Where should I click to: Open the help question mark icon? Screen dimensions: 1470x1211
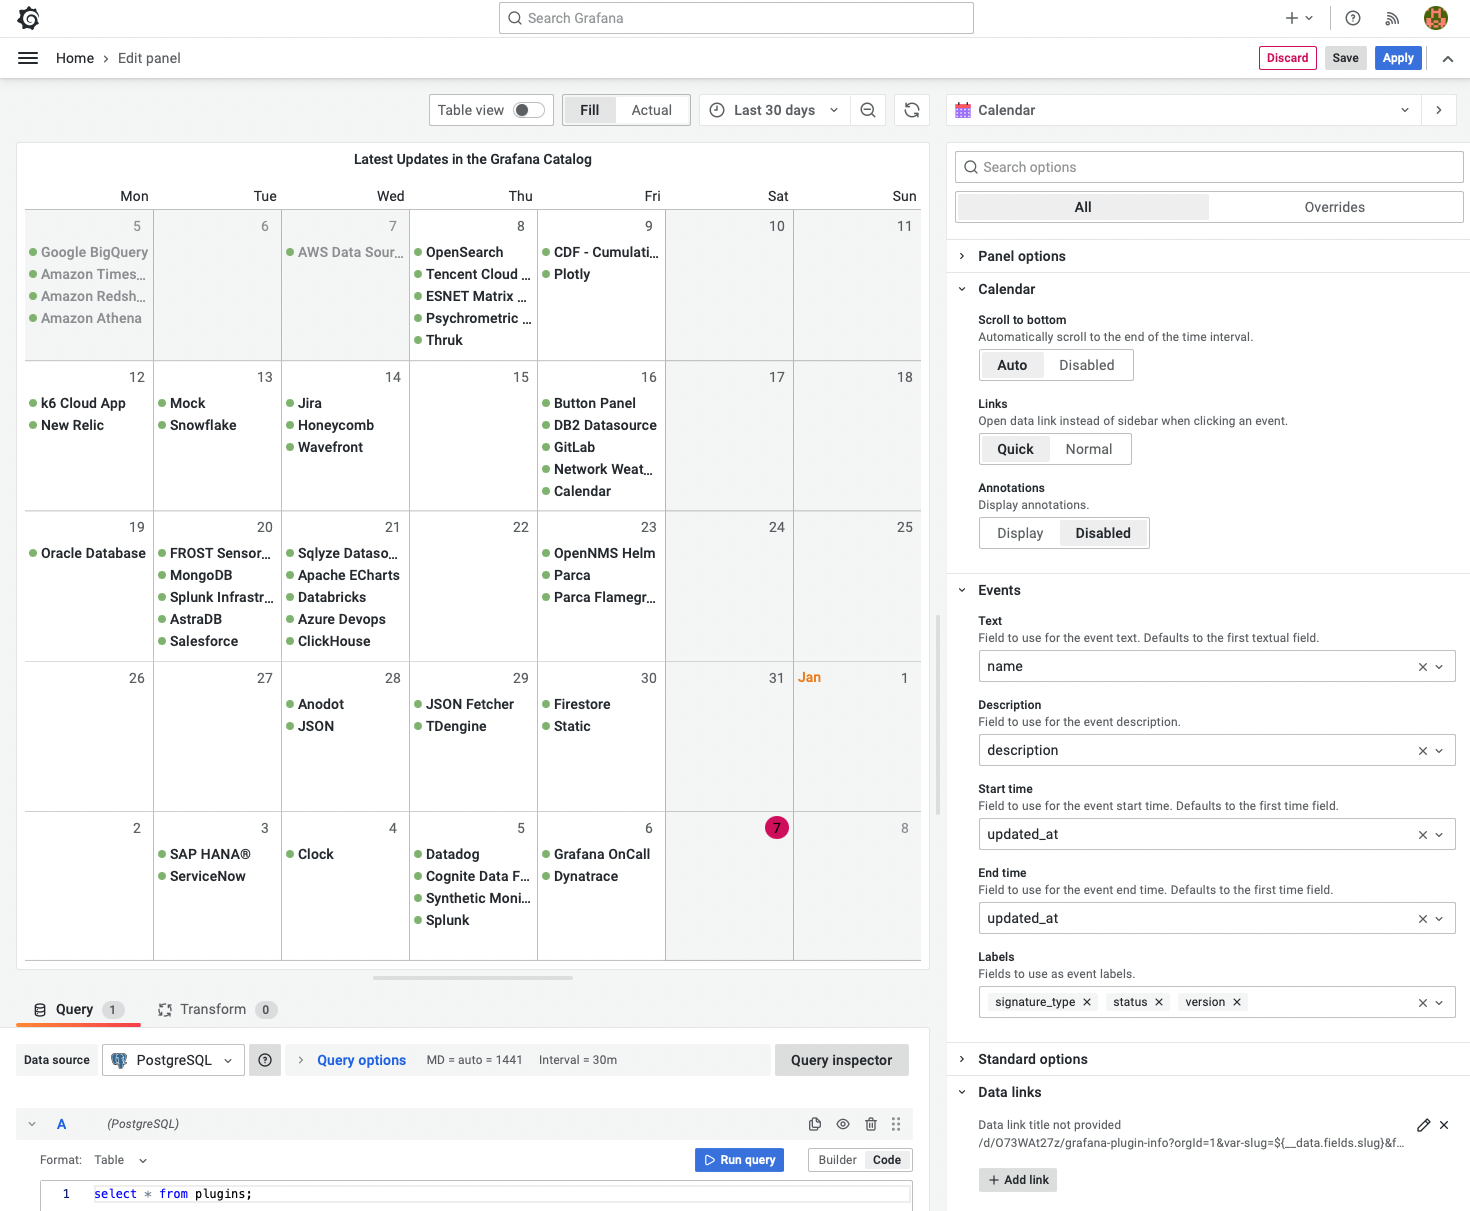1353,18
